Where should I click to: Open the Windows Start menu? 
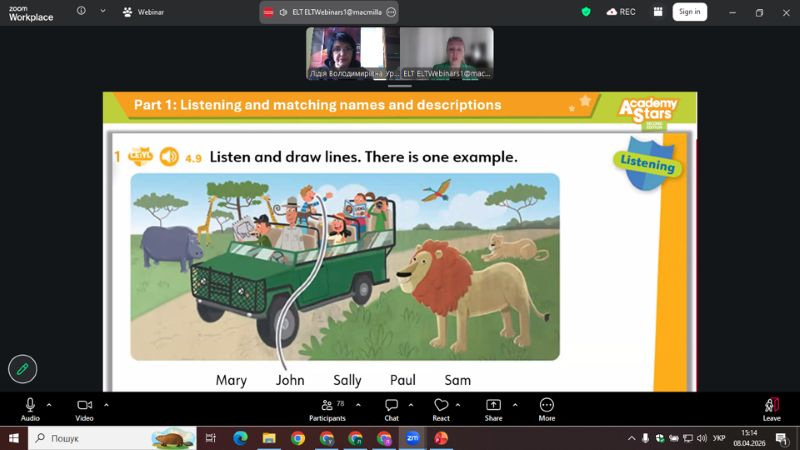point(14,438)
